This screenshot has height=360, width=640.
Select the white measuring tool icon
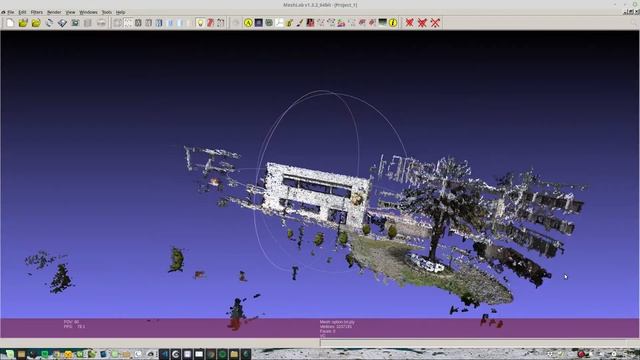pyautogui.click(x=279, y=23)
